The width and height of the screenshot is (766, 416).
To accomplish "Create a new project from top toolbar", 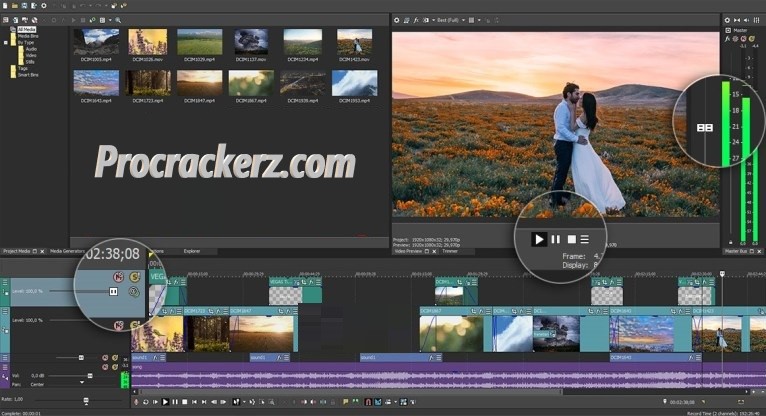I will coord(5,5).
